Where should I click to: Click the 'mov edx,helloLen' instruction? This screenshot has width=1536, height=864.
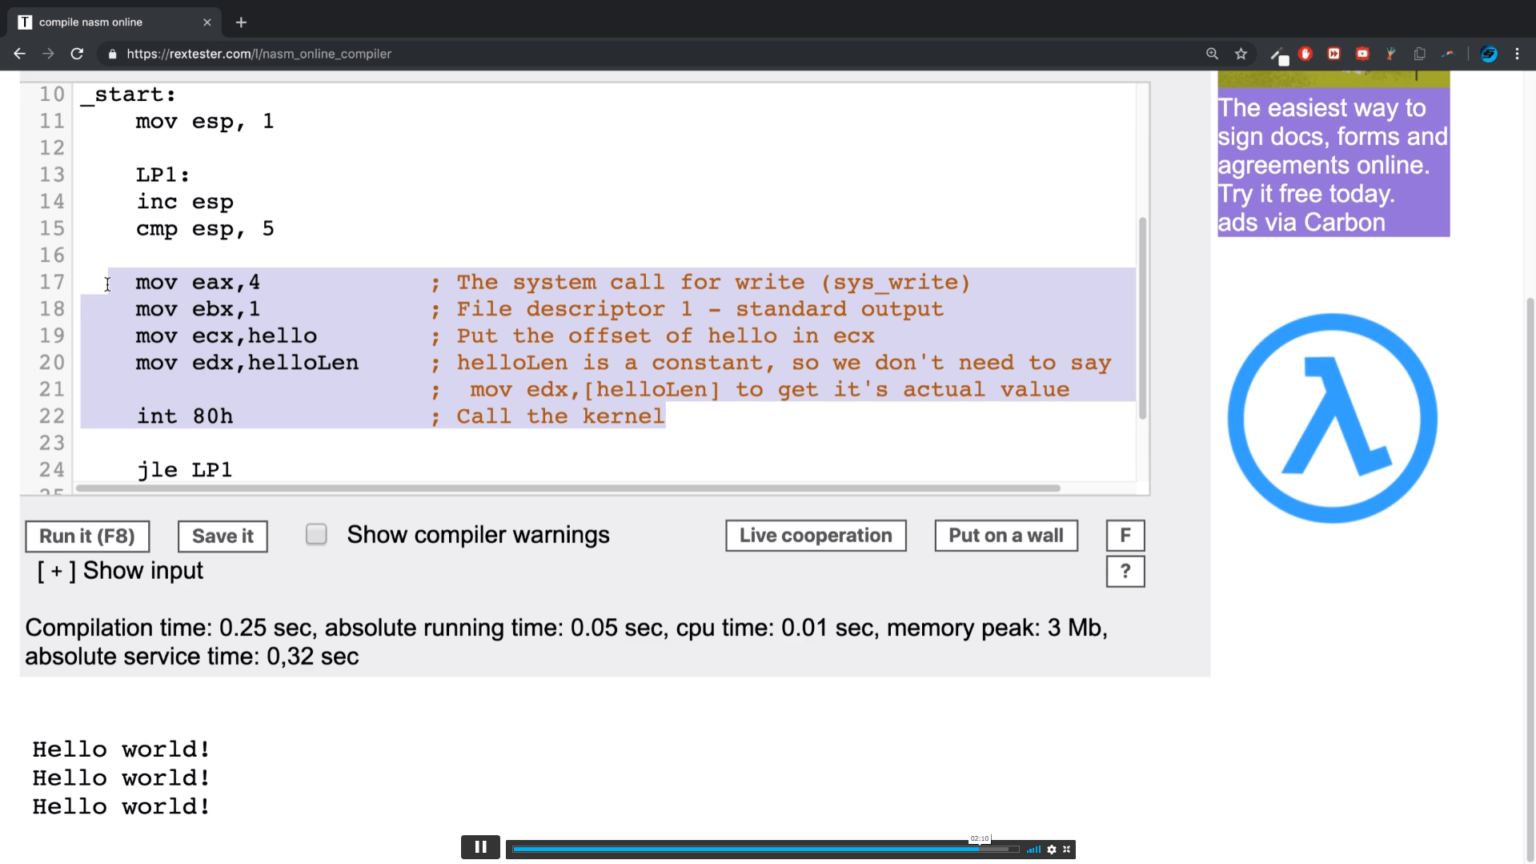click(x=247, y=363)
